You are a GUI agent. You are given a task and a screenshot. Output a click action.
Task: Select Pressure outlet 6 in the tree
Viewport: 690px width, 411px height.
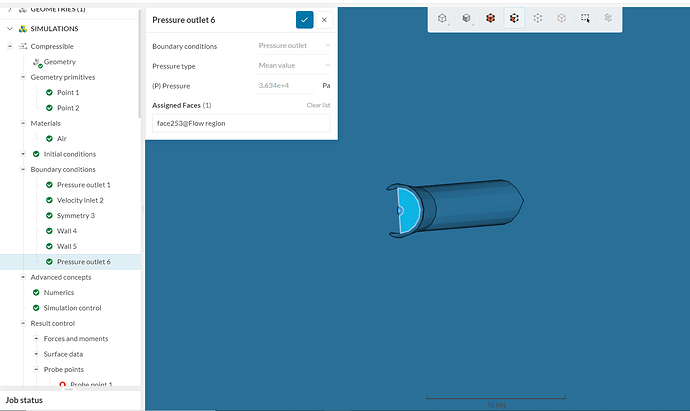(84, 262)
